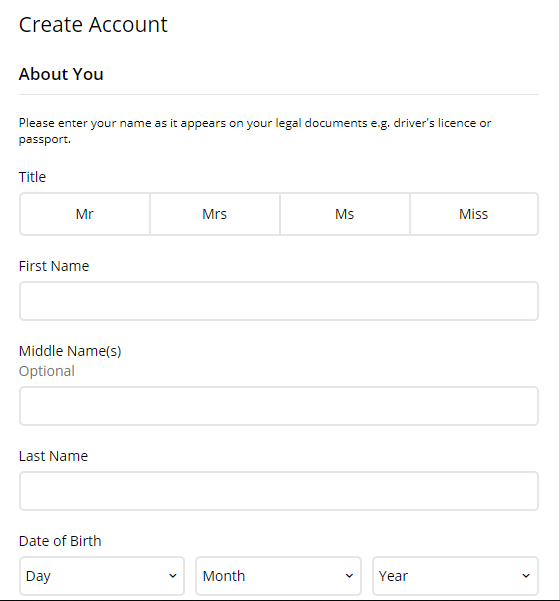
Task: Click the First Name label
Action: 54,266
